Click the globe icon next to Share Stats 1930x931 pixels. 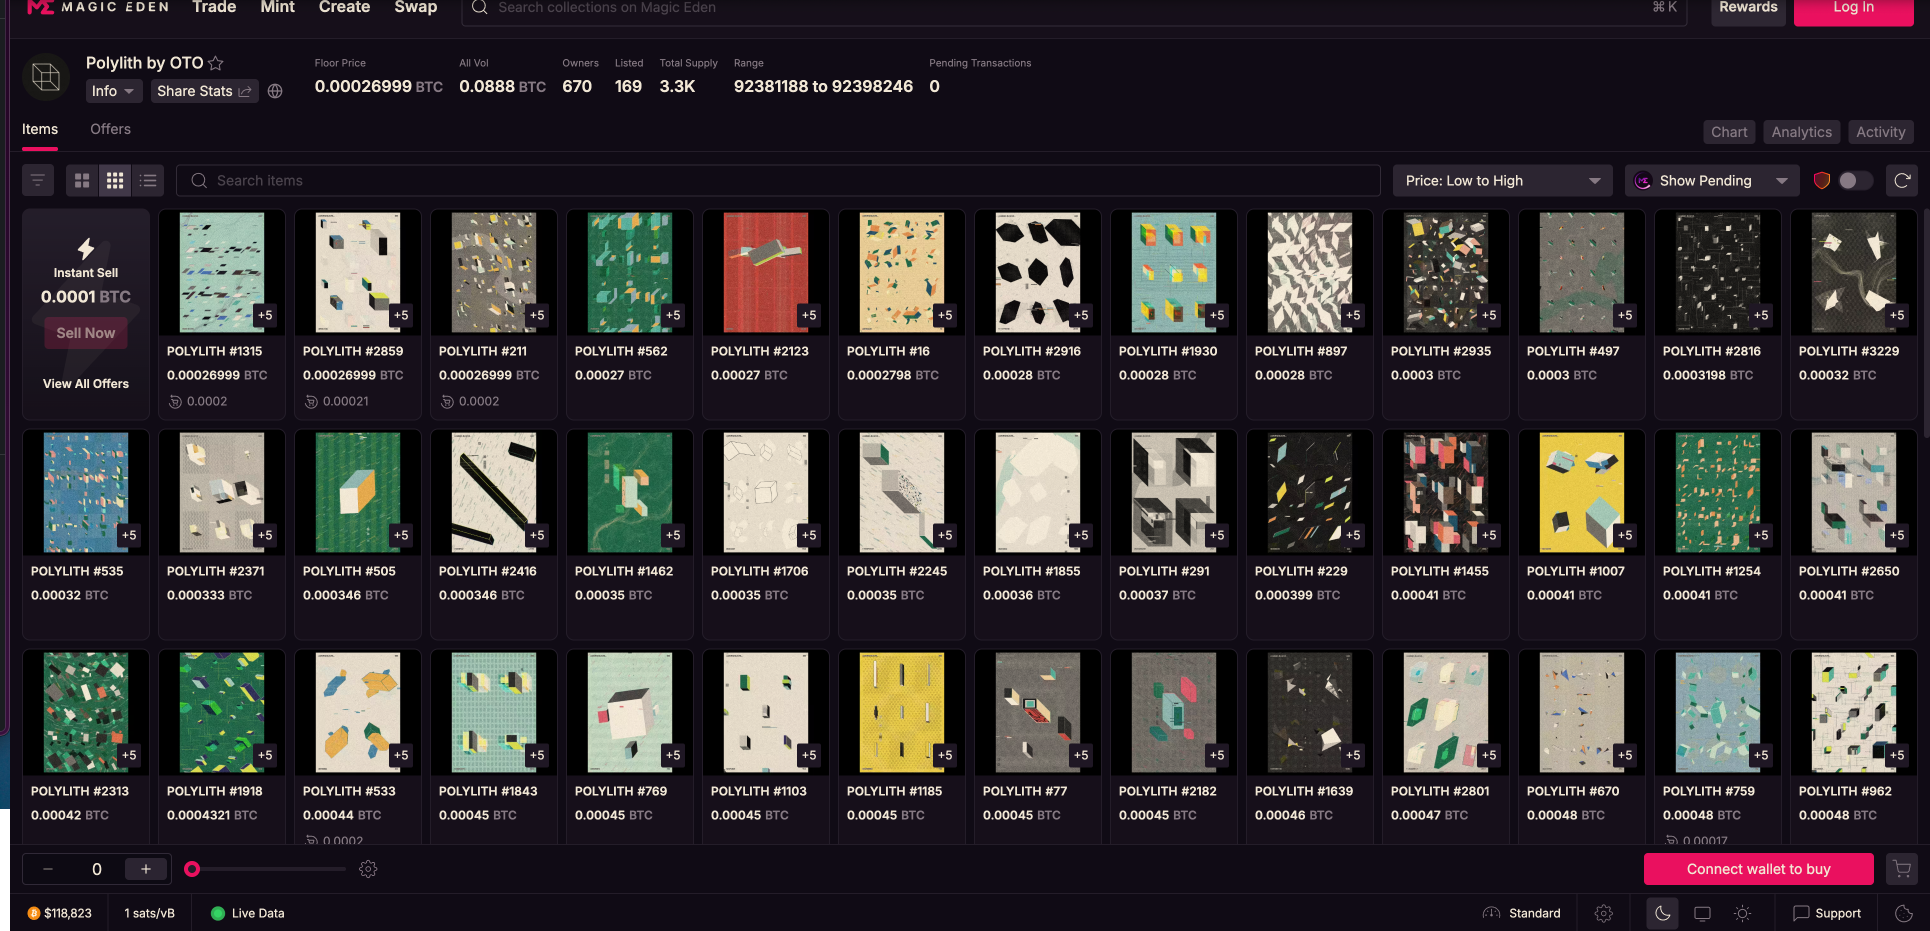[275, 90]
